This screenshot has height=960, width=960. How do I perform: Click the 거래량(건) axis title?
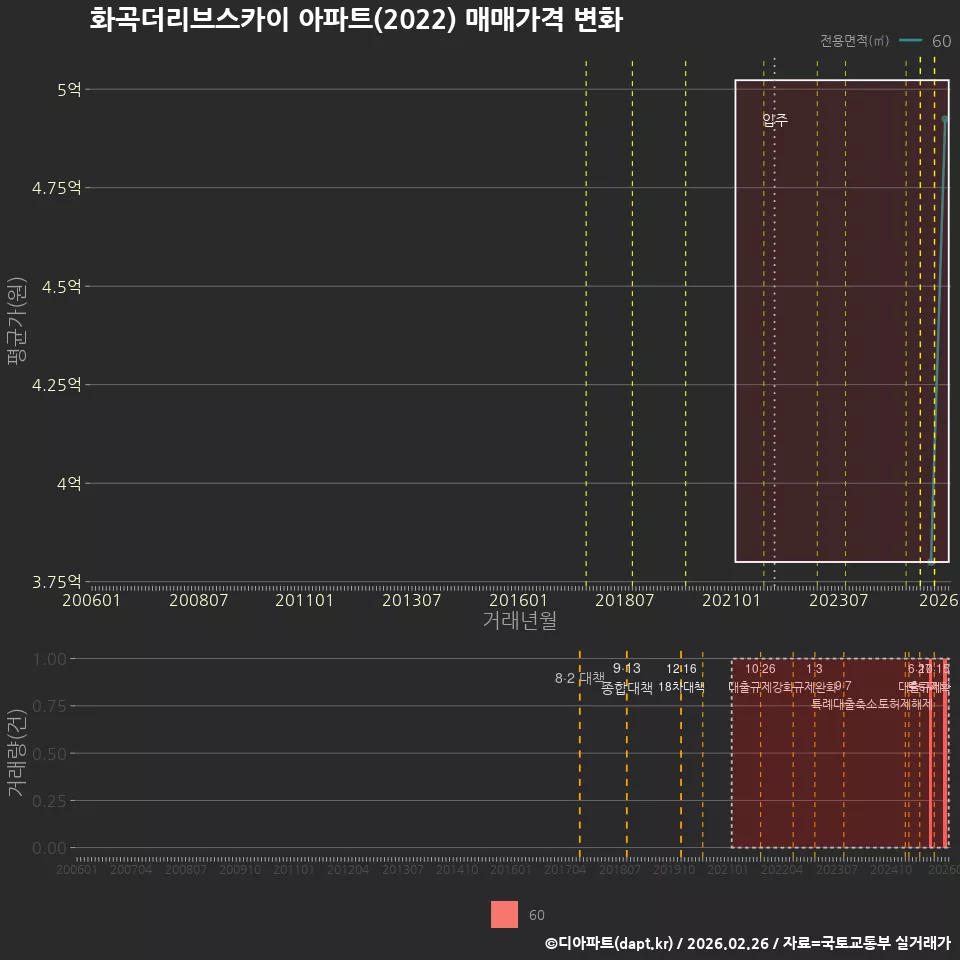pyautogui.click(x=17, y=753)
